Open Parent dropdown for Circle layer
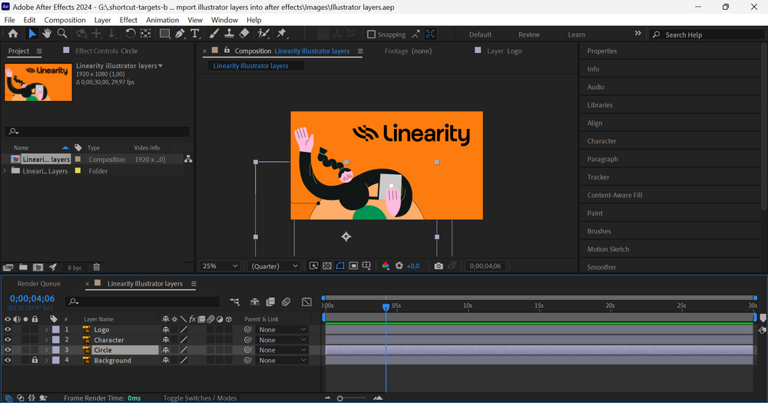768x403 pixels. point(282,350)
